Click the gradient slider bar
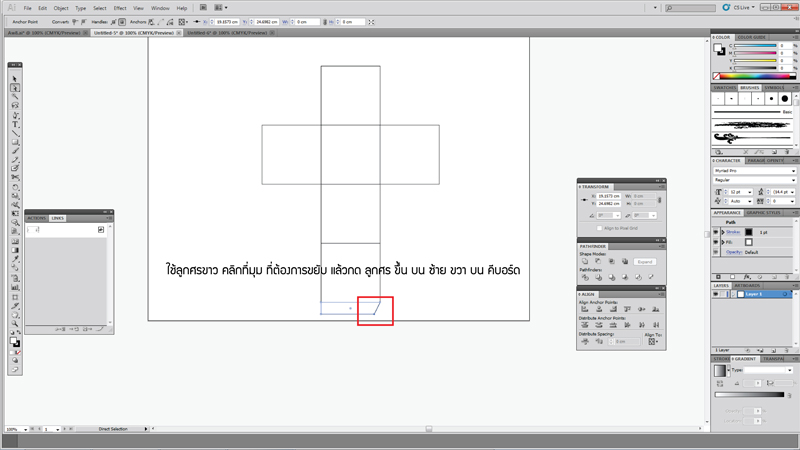This screenshot has width=800, height=450. 749,394
